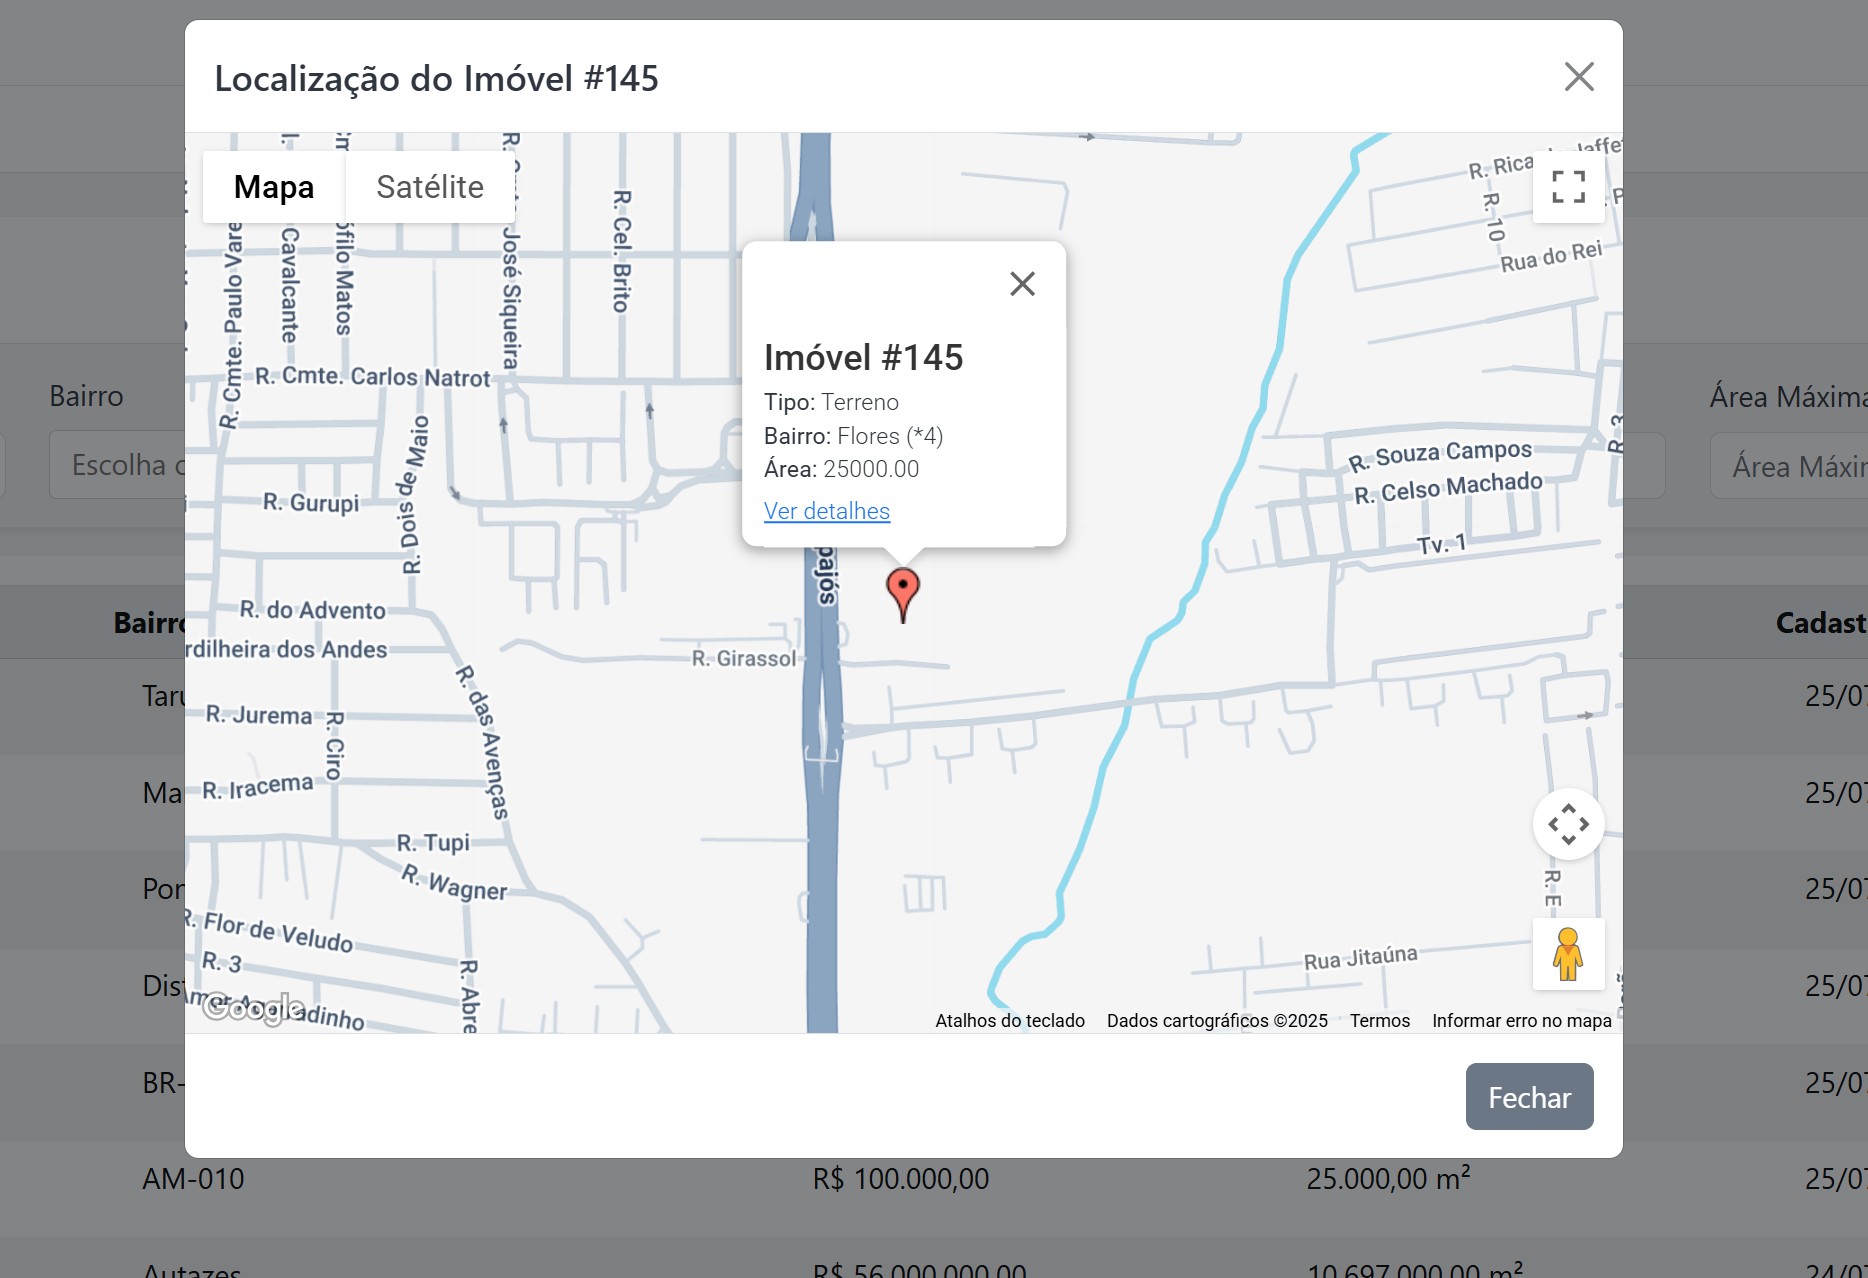Close the Localização do Imóvel modal with X

click(1579, 77)
